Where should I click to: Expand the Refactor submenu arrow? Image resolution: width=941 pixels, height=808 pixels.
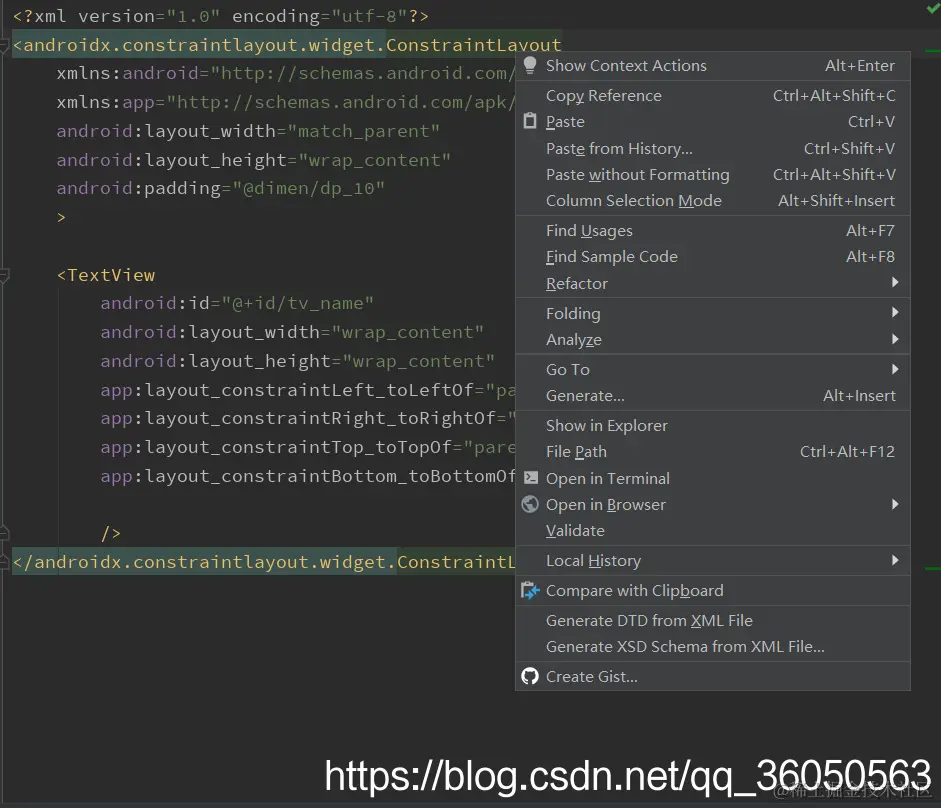pos(895,282)
